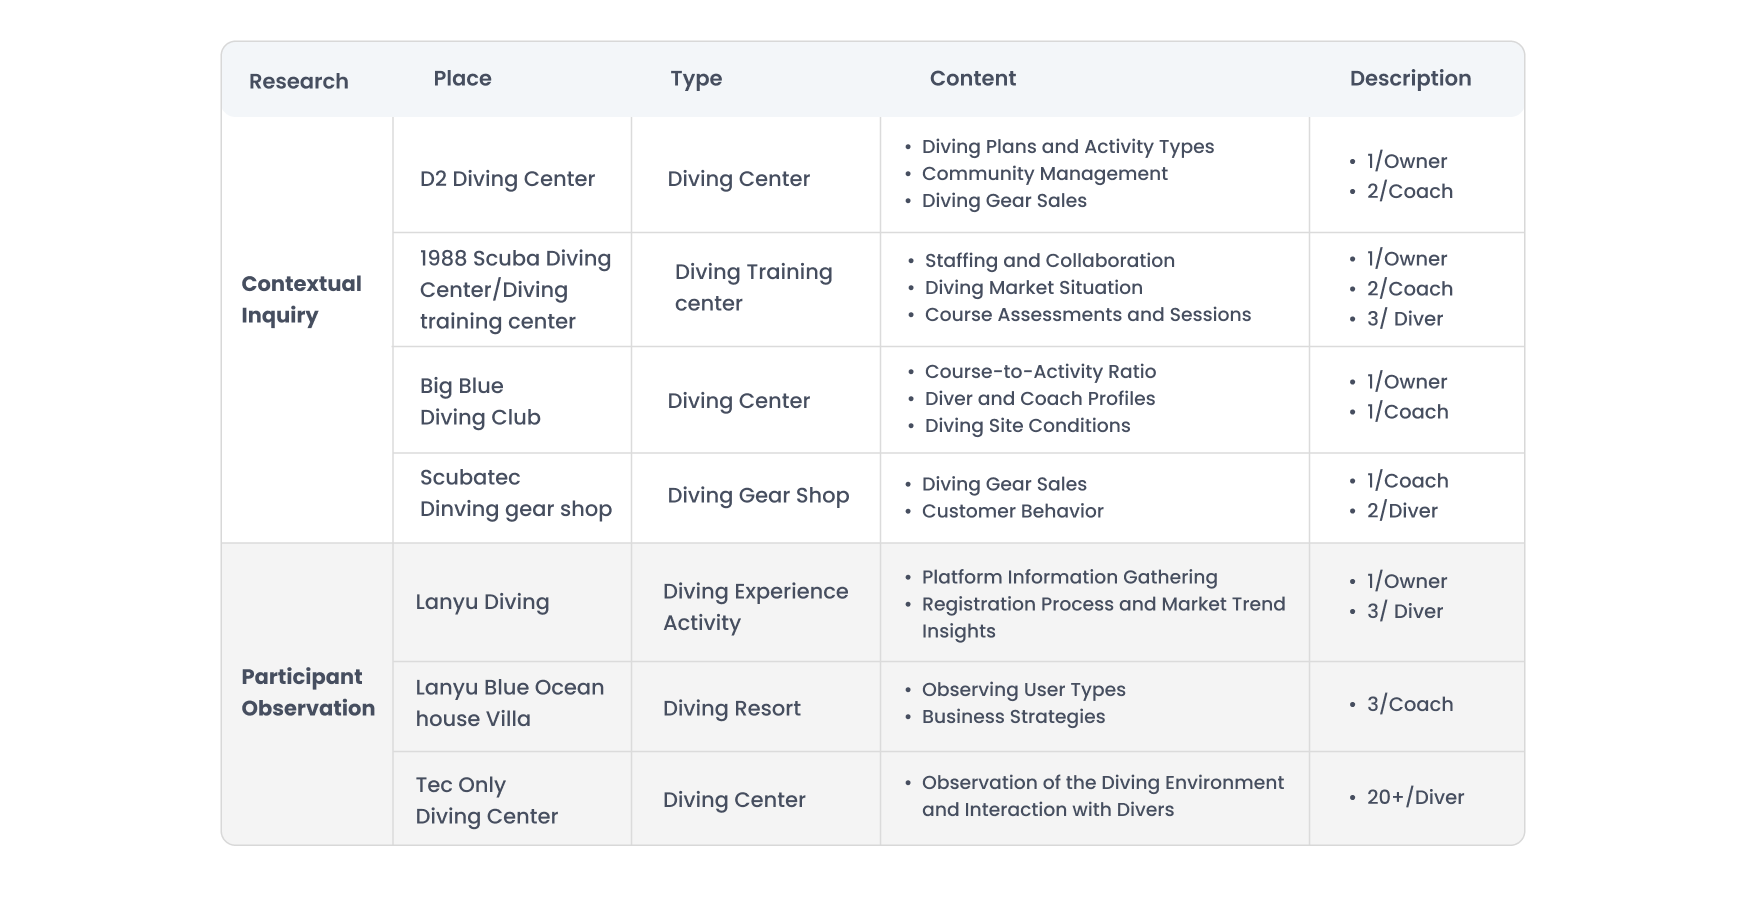Image resolution: width=1755 pixels, height=897 pixels.
Task: Click the Contextual Inquiry row label
Action: pos(301,299)
